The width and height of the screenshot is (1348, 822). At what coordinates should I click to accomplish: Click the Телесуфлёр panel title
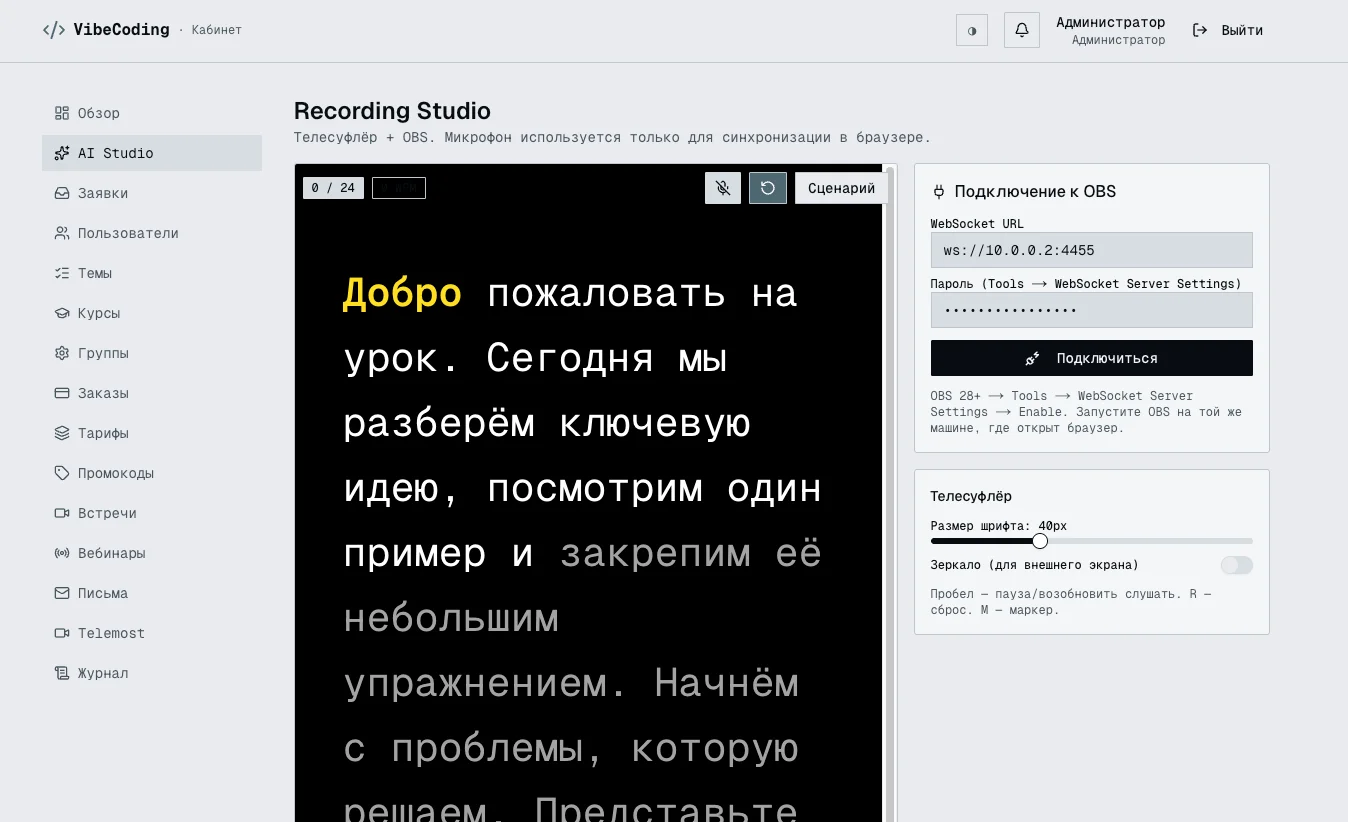click(x=971, y=496)
